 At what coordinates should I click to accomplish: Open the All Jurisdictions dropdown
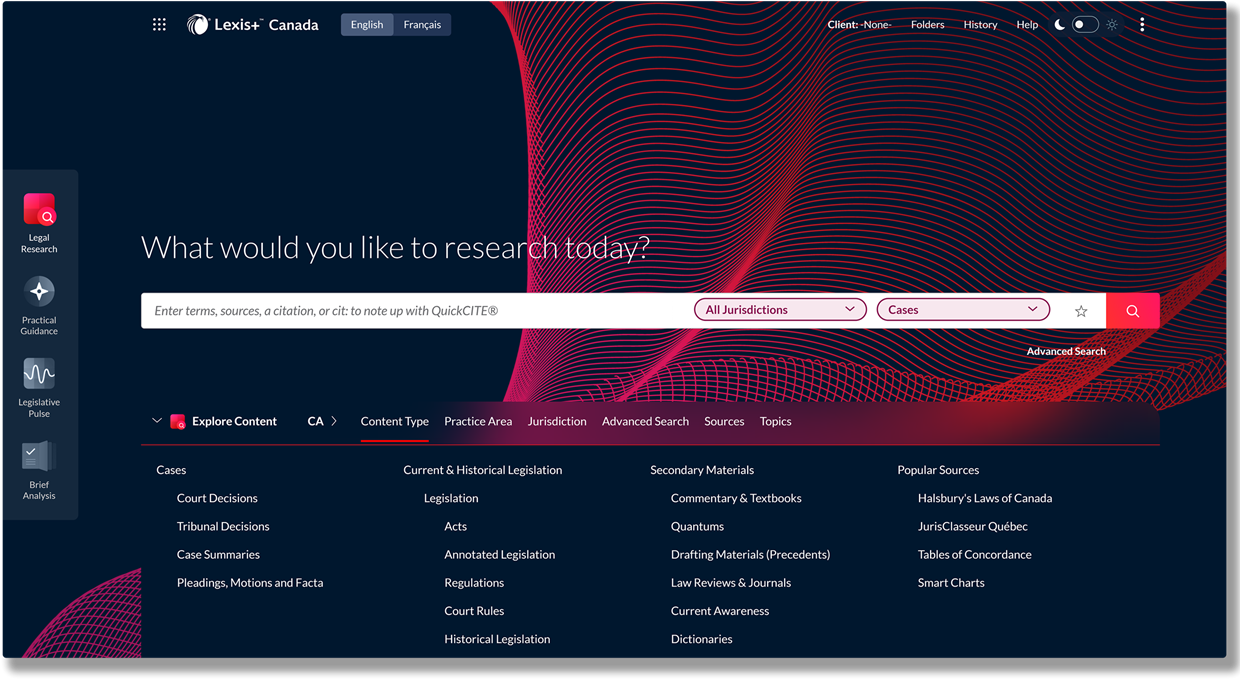point(780,310)
